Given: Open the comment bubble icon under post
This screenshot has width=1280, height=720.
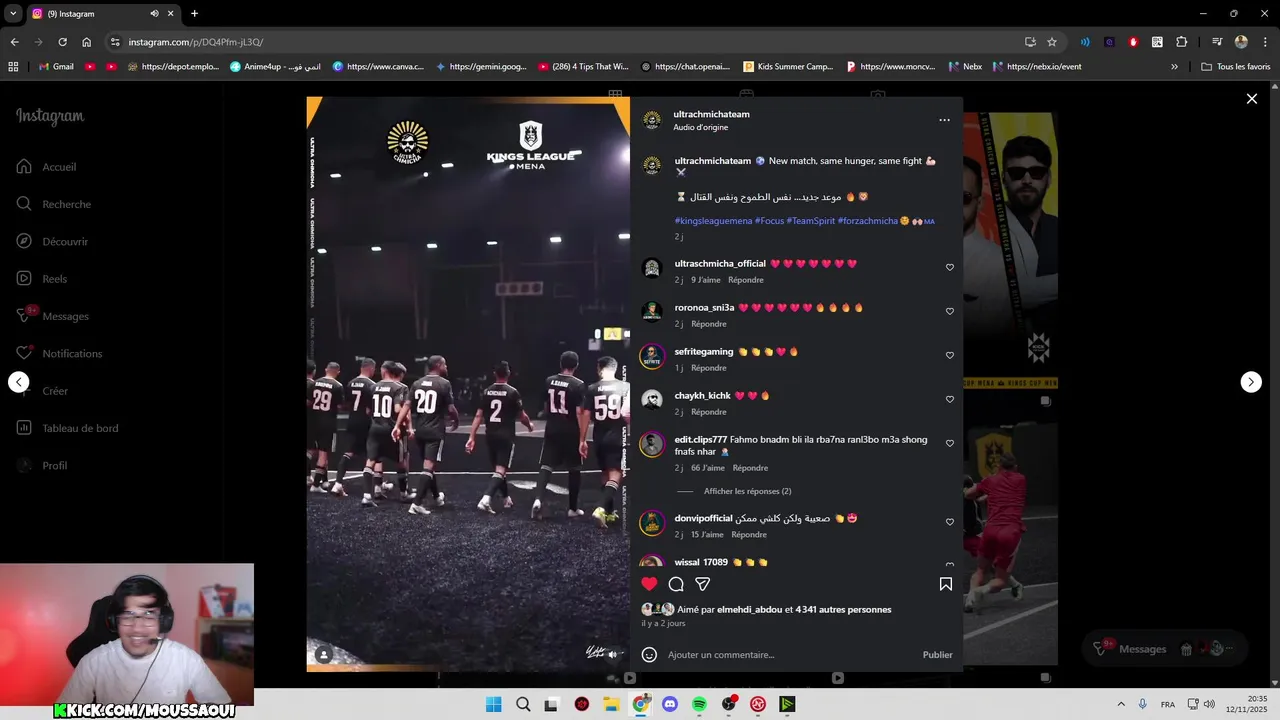Looking at the screenshot, I should (676, 584).
